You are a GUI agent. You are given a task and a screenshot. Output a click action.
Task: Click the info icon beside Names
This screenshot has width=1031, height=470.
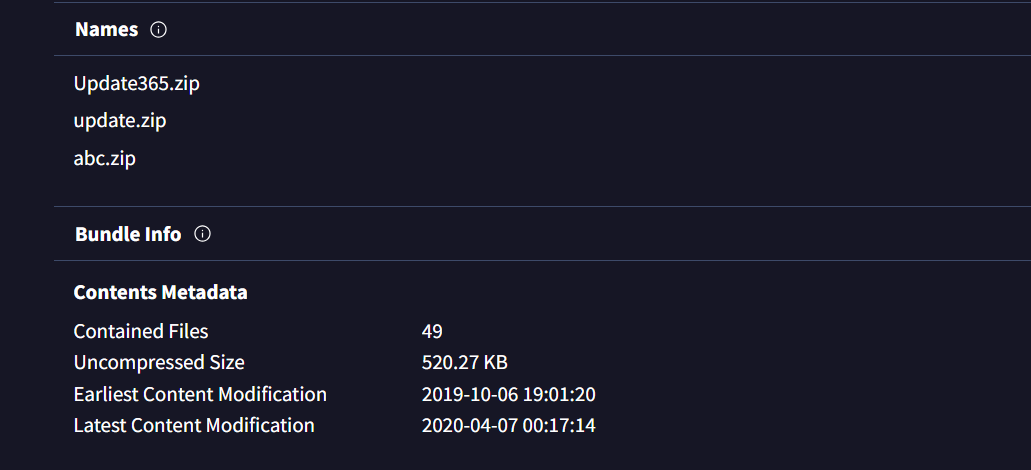[x=158, y=30]
